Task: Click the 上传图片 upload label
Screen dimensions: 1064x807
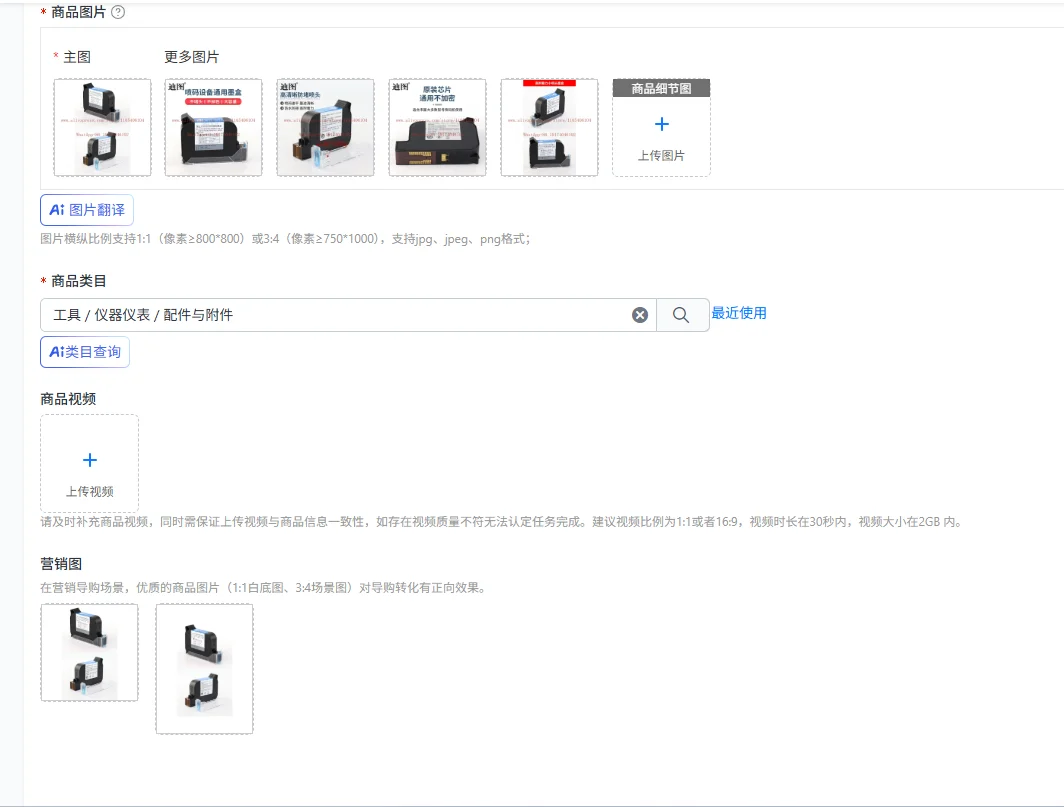Action: click(662, 155)
